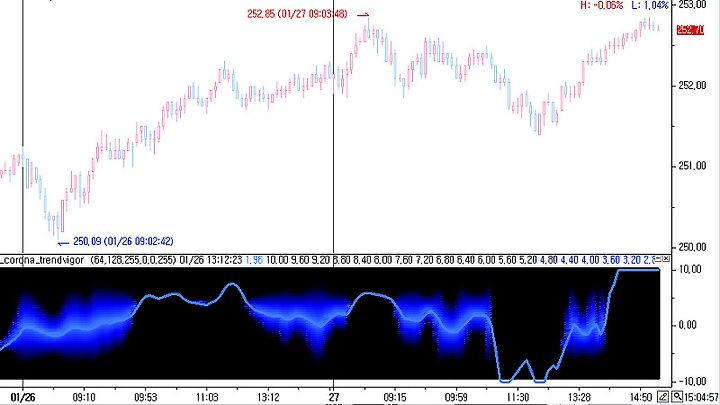Click the 11:03 time axis label
Image resolution: width=720 pixels, height=405 pixels.
207,397
